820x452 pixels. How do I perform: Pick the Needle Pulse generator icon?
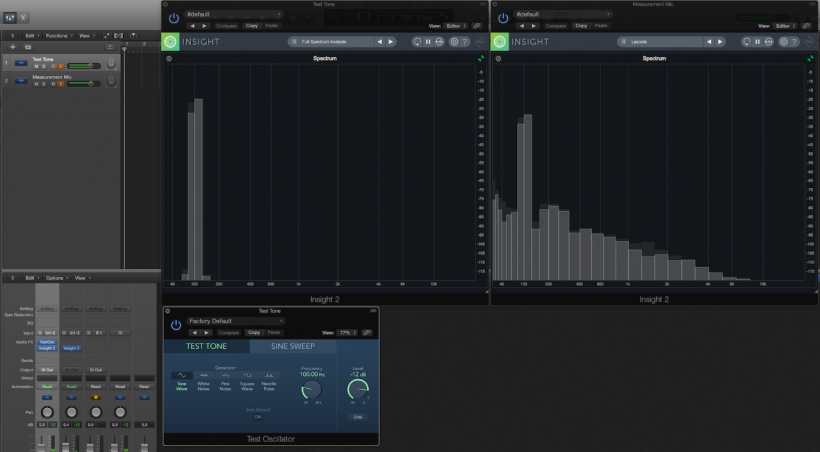click(270, 377)
